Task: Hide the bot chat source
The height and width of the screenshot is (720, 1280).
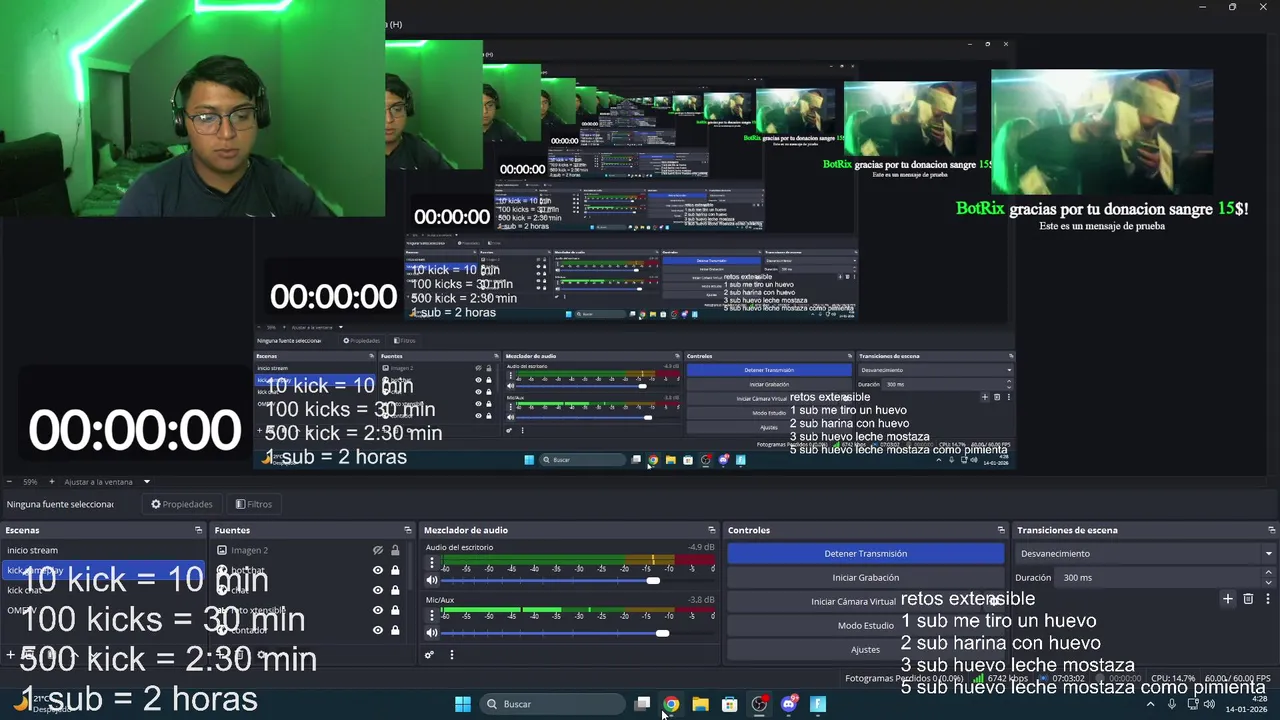Action: tap(378, 570)
